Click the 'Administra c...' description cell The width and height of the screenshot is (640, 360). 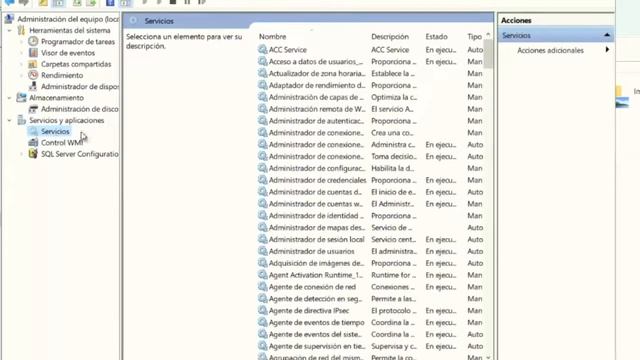point(393,144)
